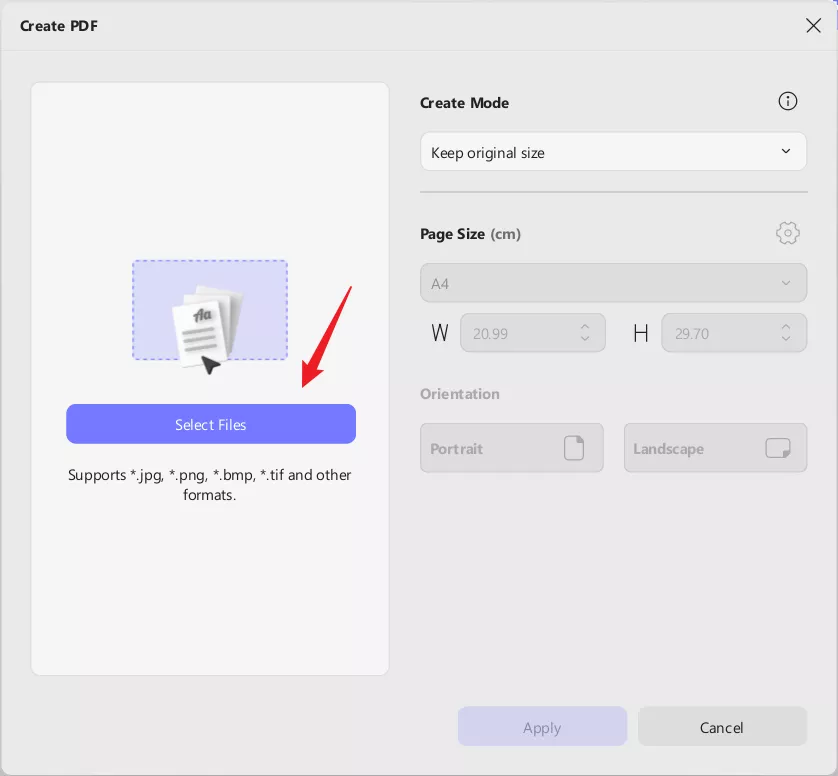Close the Create PDF dialog
Screen dimensions: 838x776
(813, 26)
